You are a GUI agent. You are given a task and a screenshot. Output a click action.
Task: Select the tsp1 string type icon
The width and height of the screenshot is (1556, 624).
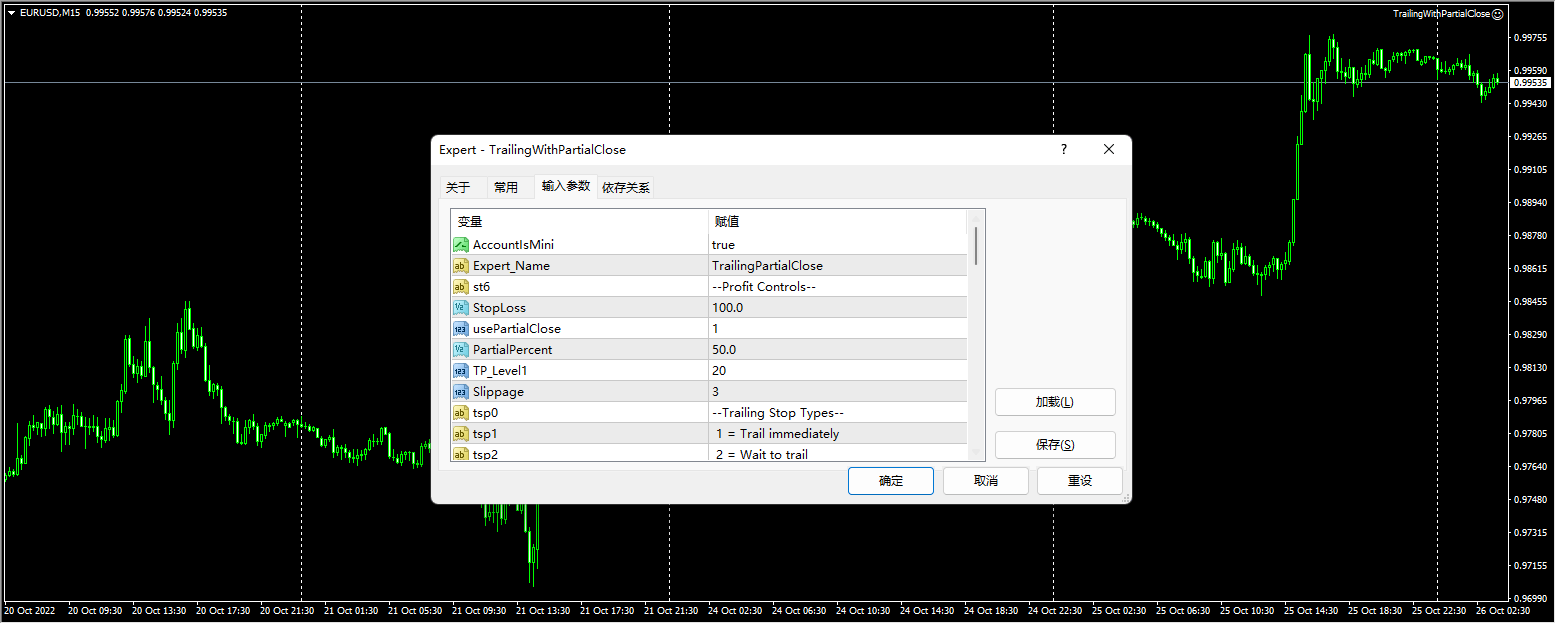(x=461, y=434)
